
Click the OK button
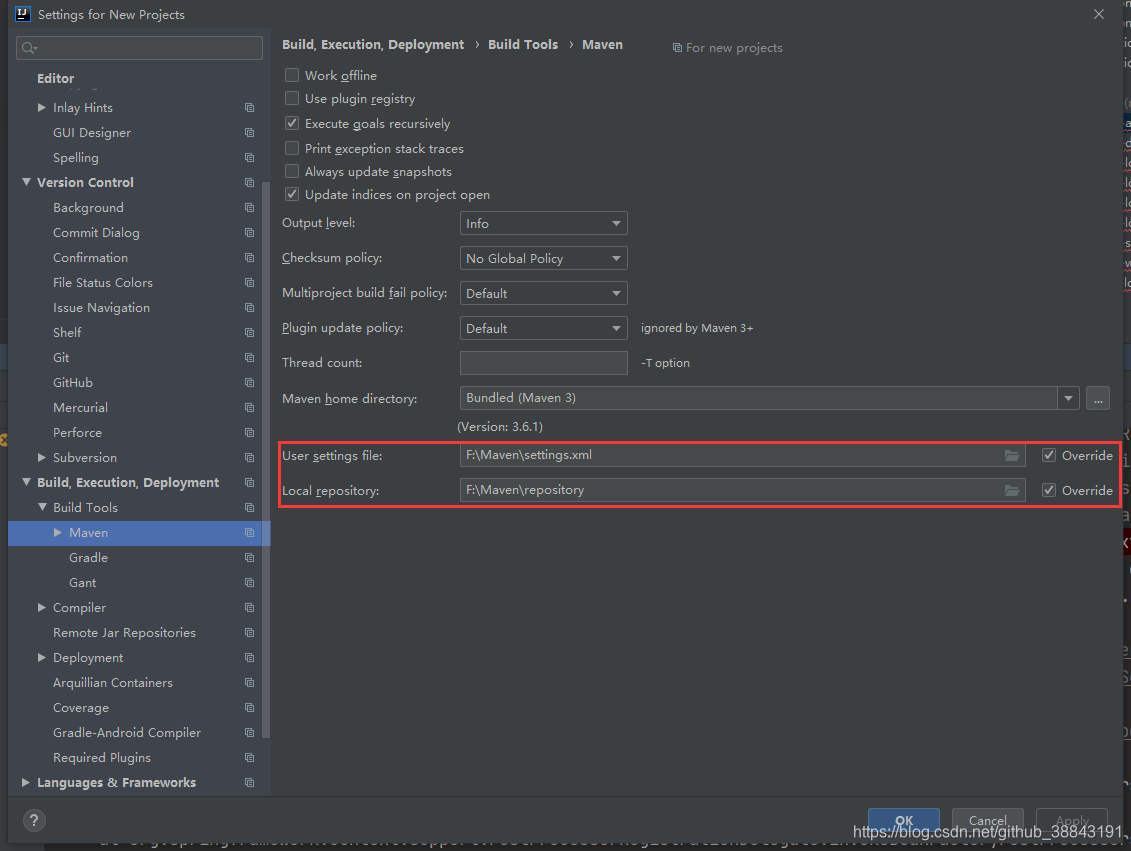point(904,821)
